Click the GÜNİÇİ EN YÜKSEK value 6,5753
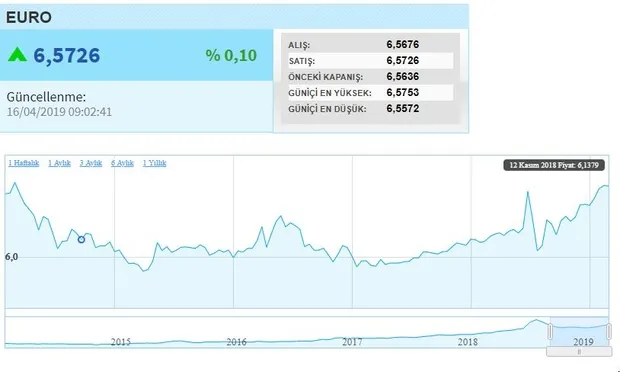Screen dimensions: 620x372 (403, 93)
